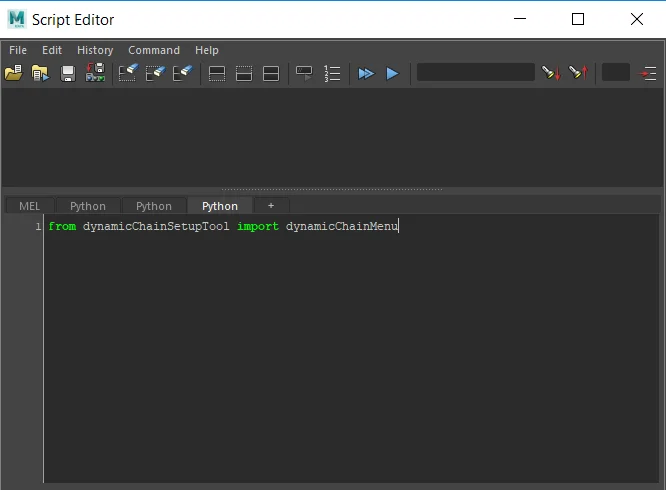Minimize the Script Editor window

click(520, 19)
